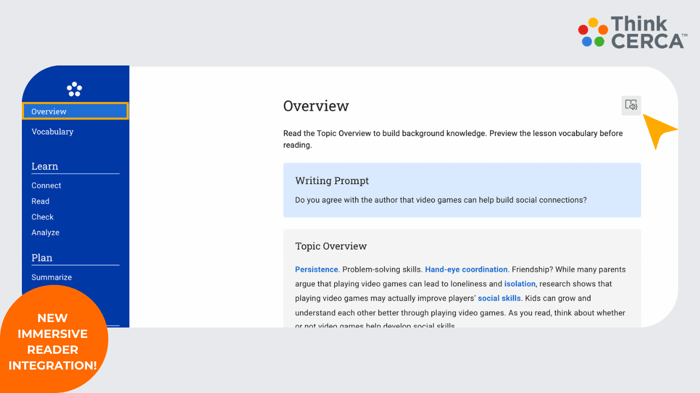Click the 'Read the Topic Overview' instructions text

453,139
